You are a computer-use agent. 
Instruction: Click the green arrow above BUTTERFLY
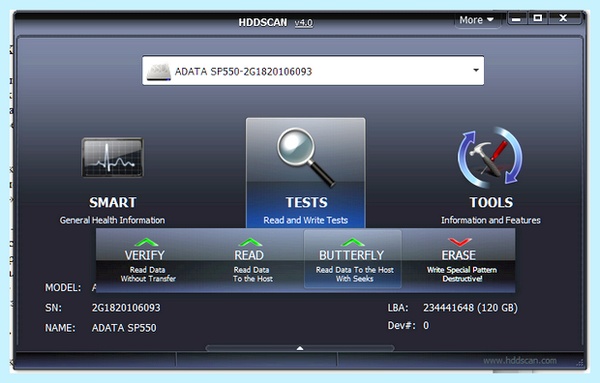coord(353,242)
